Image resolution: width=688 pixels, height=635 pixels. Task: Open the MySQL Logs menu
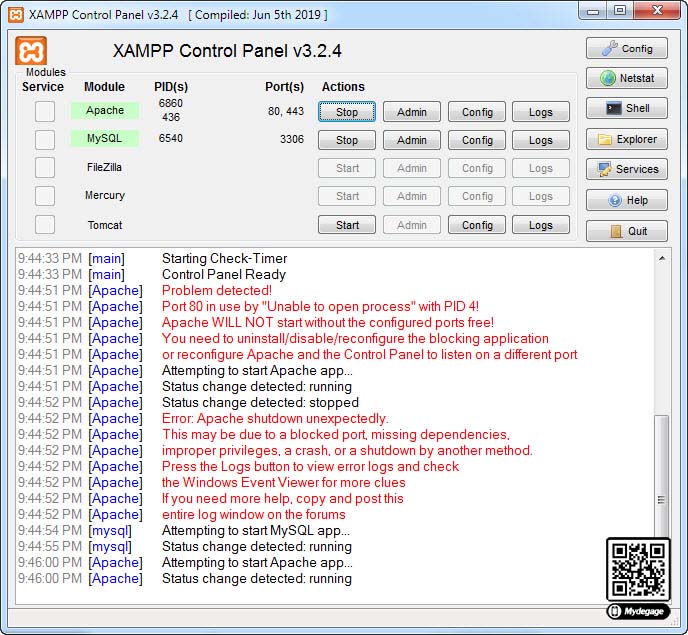pyautogui.click(x=541, y=140)
